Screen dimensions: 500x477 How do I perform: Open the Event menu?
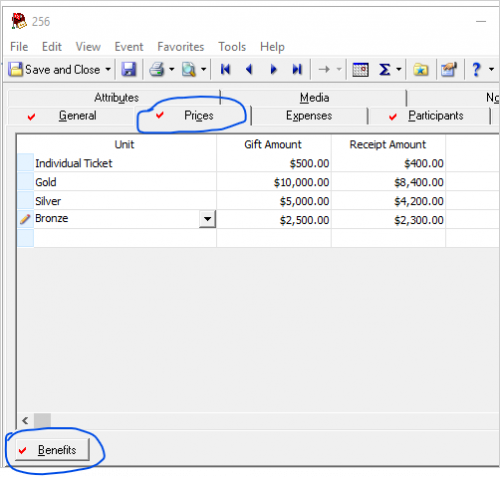tap(129, 47)
